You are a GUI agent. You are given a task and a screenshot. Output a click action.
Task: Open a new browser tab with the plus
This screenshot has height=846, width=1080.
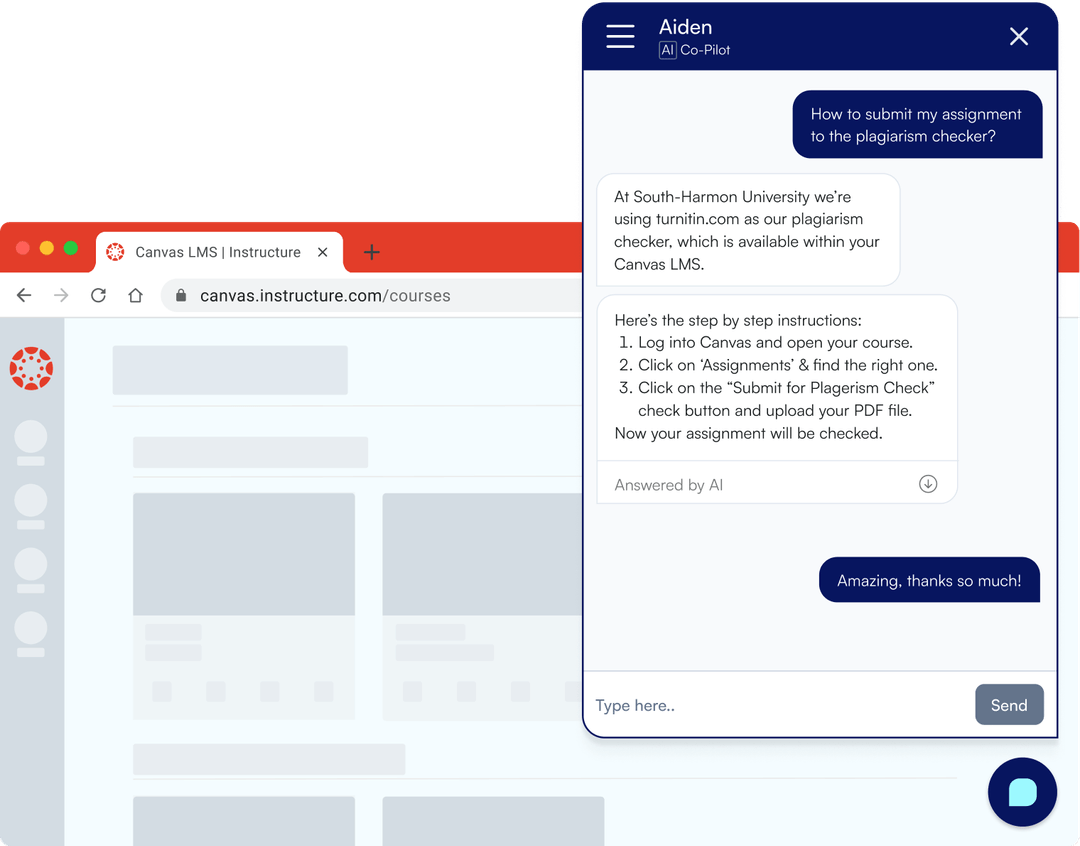371,252
